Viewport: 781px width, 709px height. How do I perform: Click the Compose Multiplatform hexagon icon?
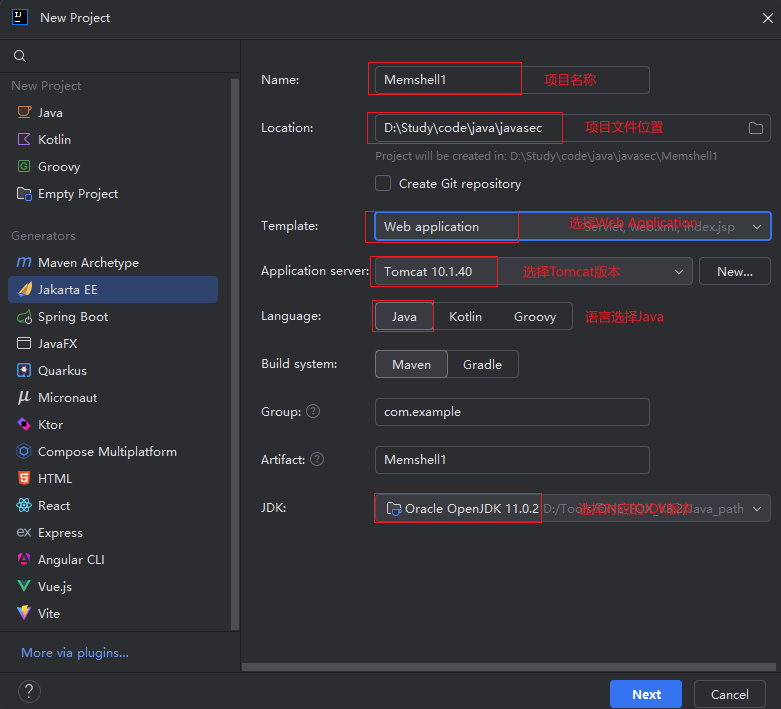(x=24, y=451)
